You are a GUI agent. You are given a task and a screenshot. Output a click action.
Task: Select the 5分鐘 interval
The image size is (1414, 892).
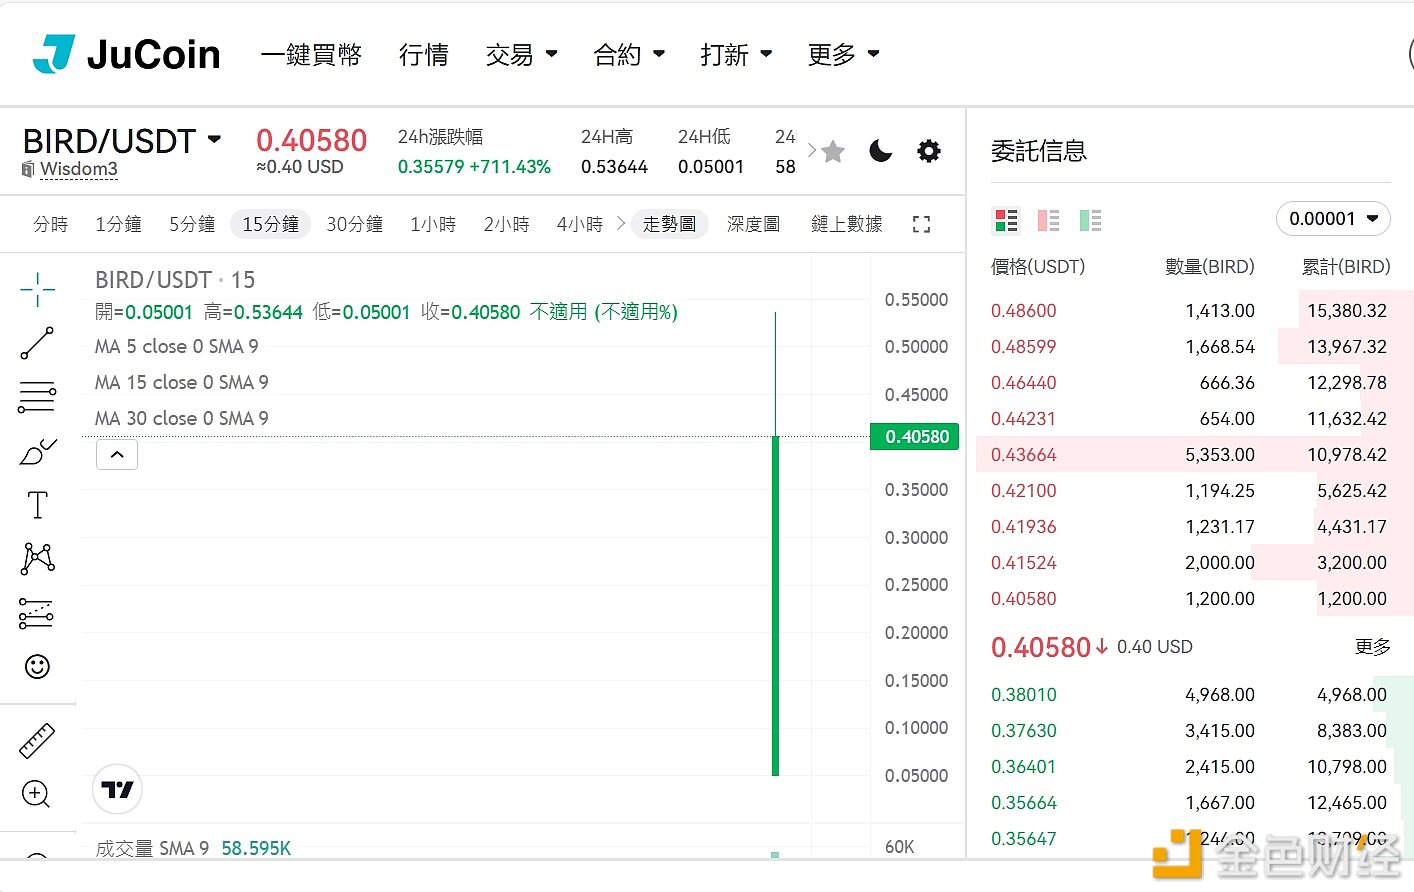tap(192, 224)
